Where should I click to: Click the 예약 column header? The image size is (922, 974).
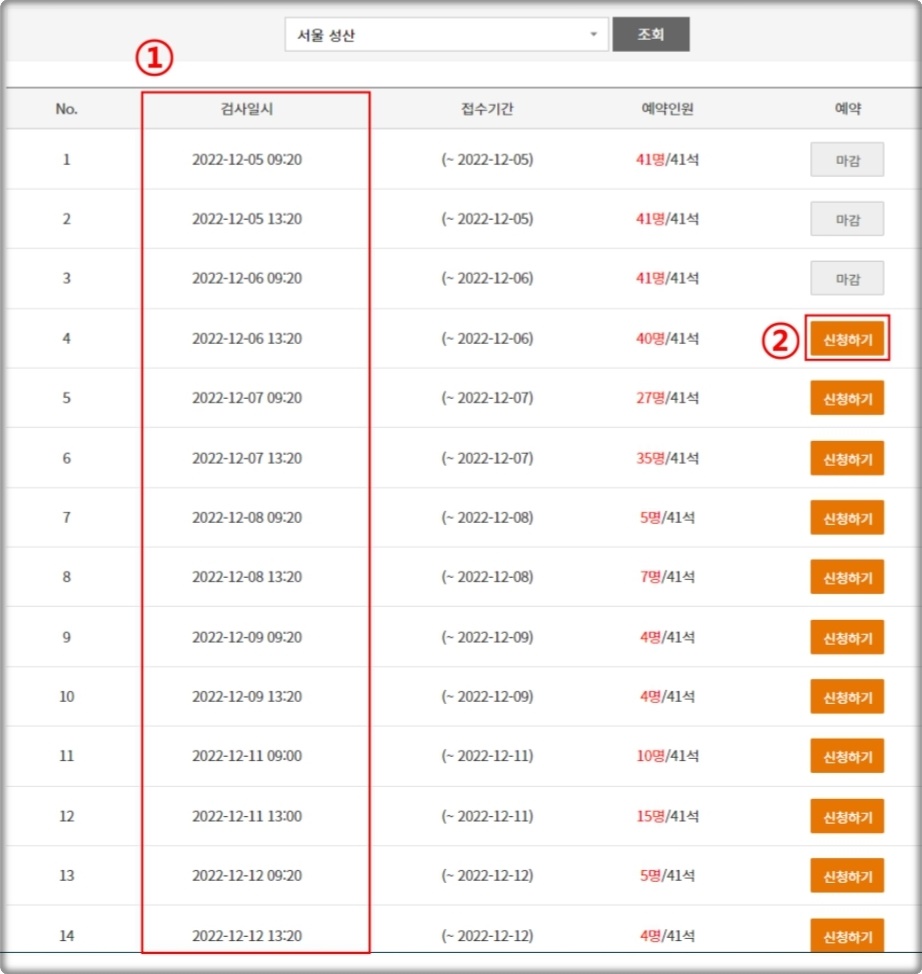847,109
